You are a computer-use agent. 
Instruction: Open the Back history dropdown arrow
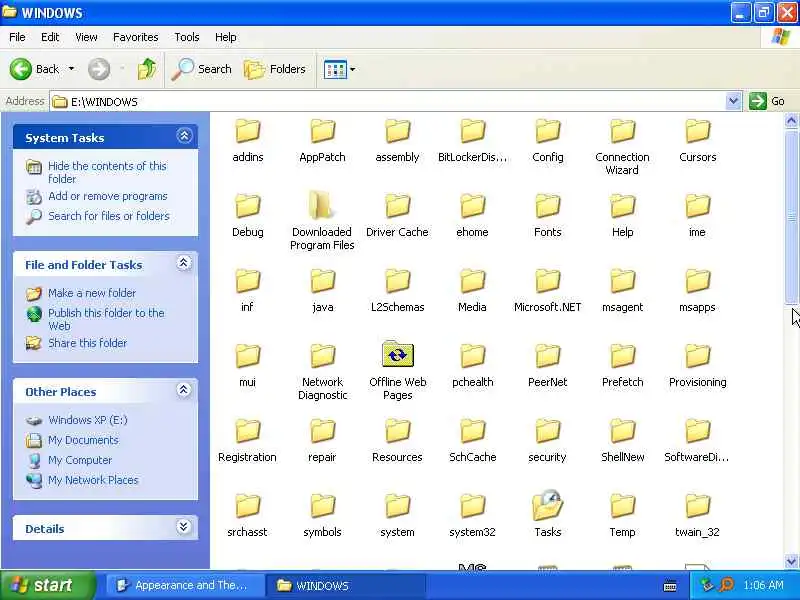[x=71, y=69]
